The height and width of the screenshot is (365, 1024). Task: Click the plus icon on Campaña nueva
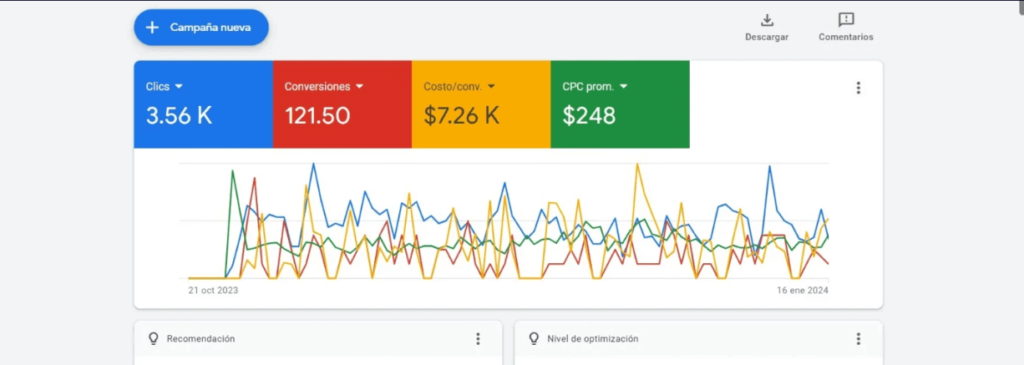point(152,27)
